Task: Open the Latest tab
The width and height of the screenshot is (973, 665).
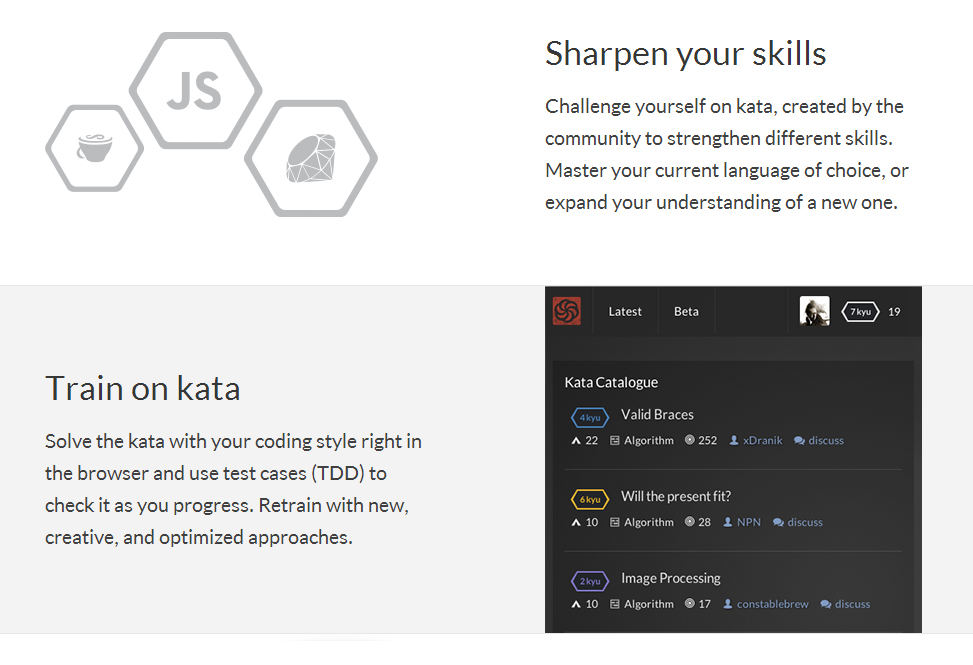Action: tap(625, 311)
